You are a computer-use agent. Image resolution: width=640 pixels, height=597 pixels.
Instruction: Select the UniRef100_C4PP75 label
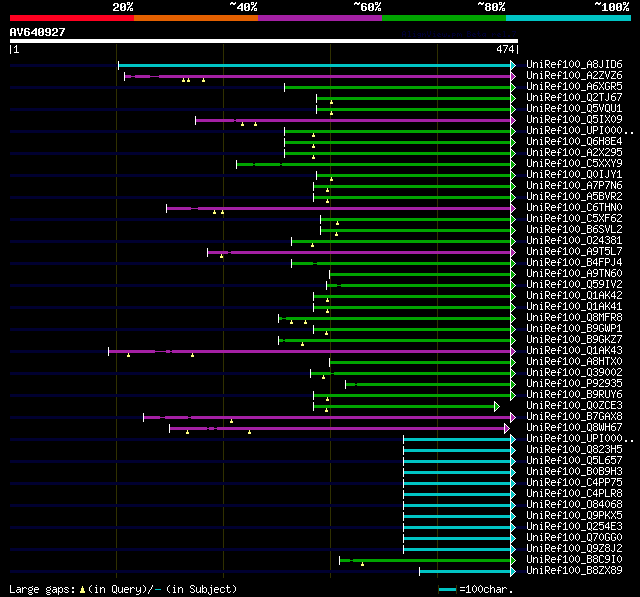click(x=574, y=483)
